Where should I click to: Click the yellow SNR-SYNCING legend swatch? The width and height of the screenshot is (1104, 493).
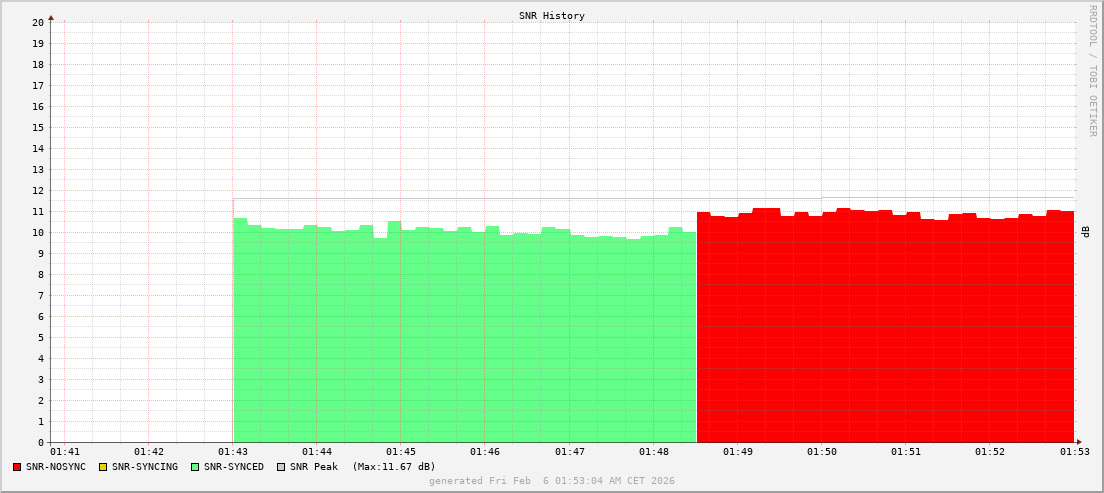pyautogui.click(x=102, y=467)
